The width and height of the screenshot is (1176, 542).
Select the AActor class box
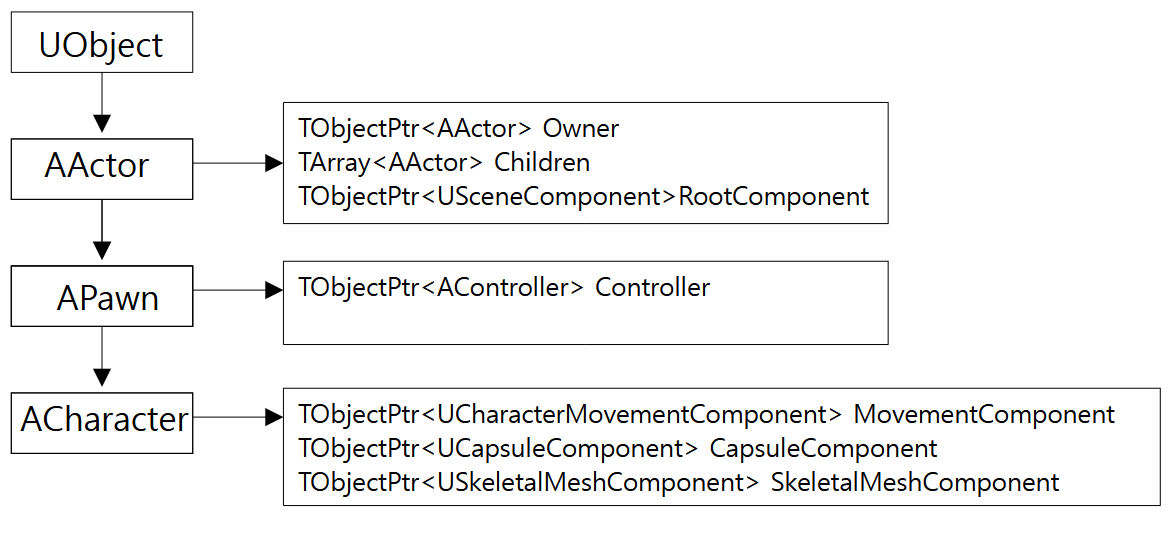tap(101, 167)
